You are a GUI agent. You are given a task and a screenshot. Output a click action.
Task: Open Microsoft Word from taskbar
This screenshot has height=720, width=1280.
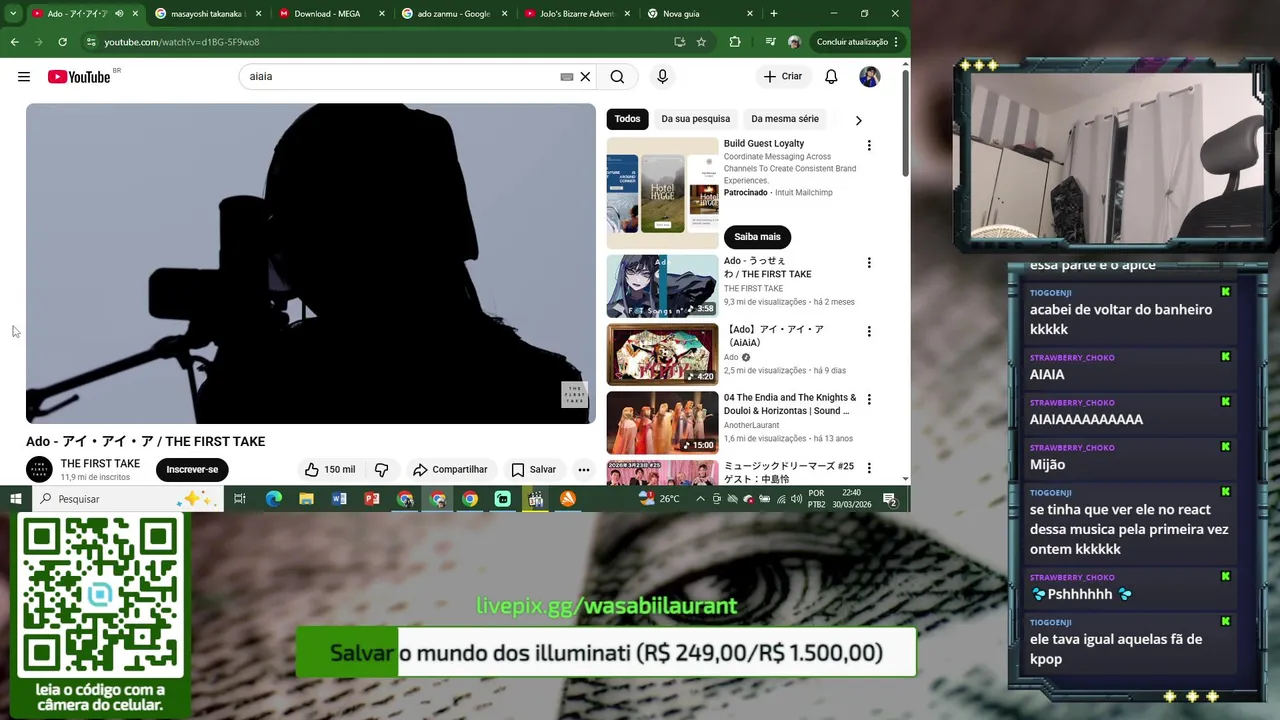[x=339, y=499]
